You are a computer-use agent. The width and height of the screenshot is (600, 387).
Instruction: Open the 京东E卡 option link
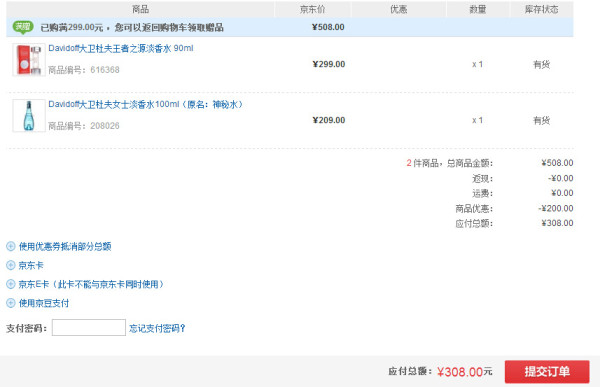click(91, 284)
